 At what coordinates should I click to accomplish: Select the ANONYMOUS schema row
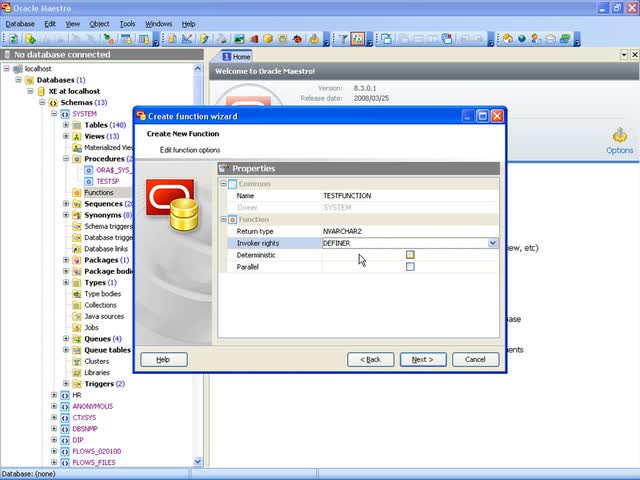[93, 406]
